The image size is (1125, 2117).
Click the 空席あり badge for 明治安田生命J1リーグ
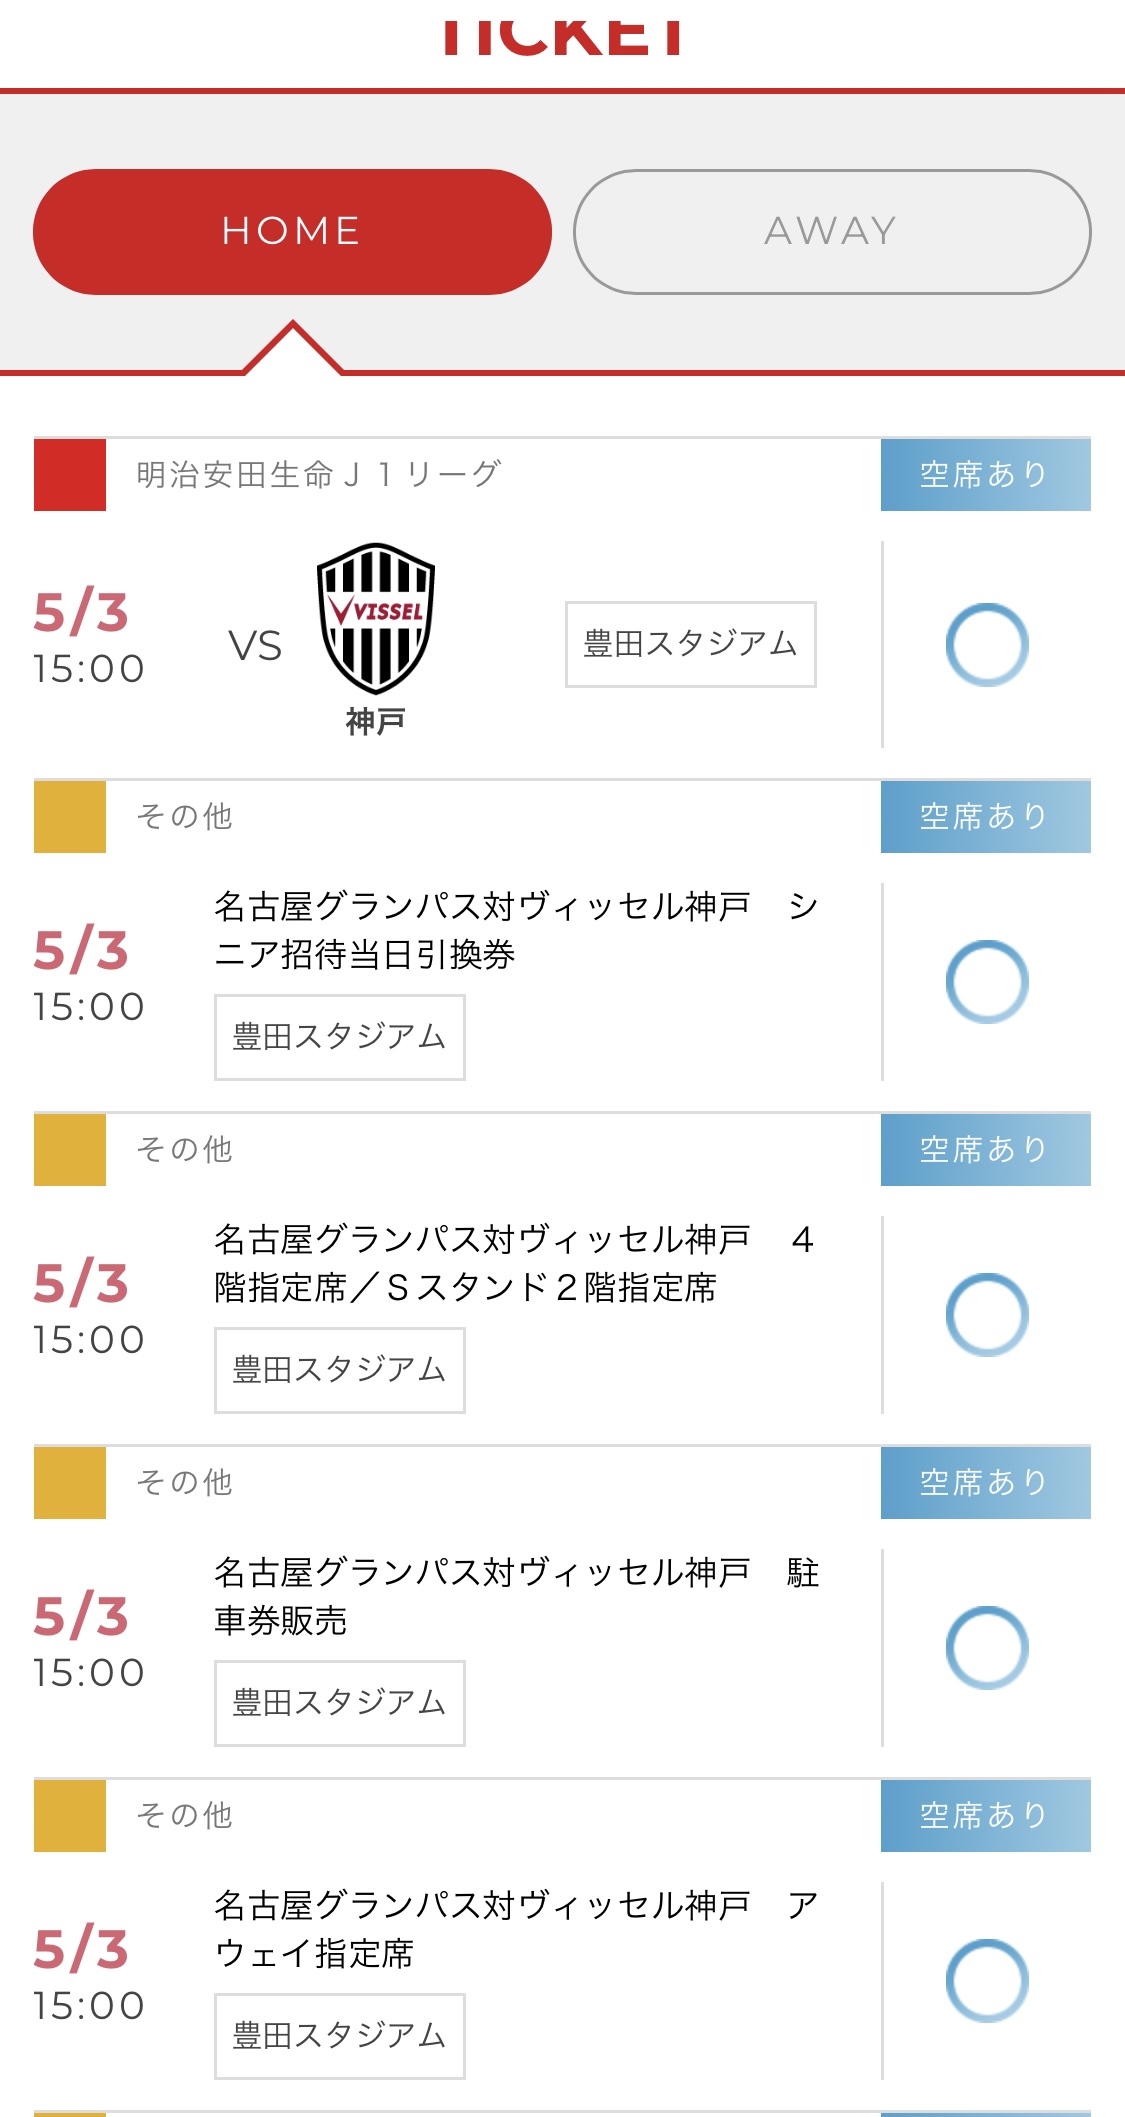coord(985,475)
